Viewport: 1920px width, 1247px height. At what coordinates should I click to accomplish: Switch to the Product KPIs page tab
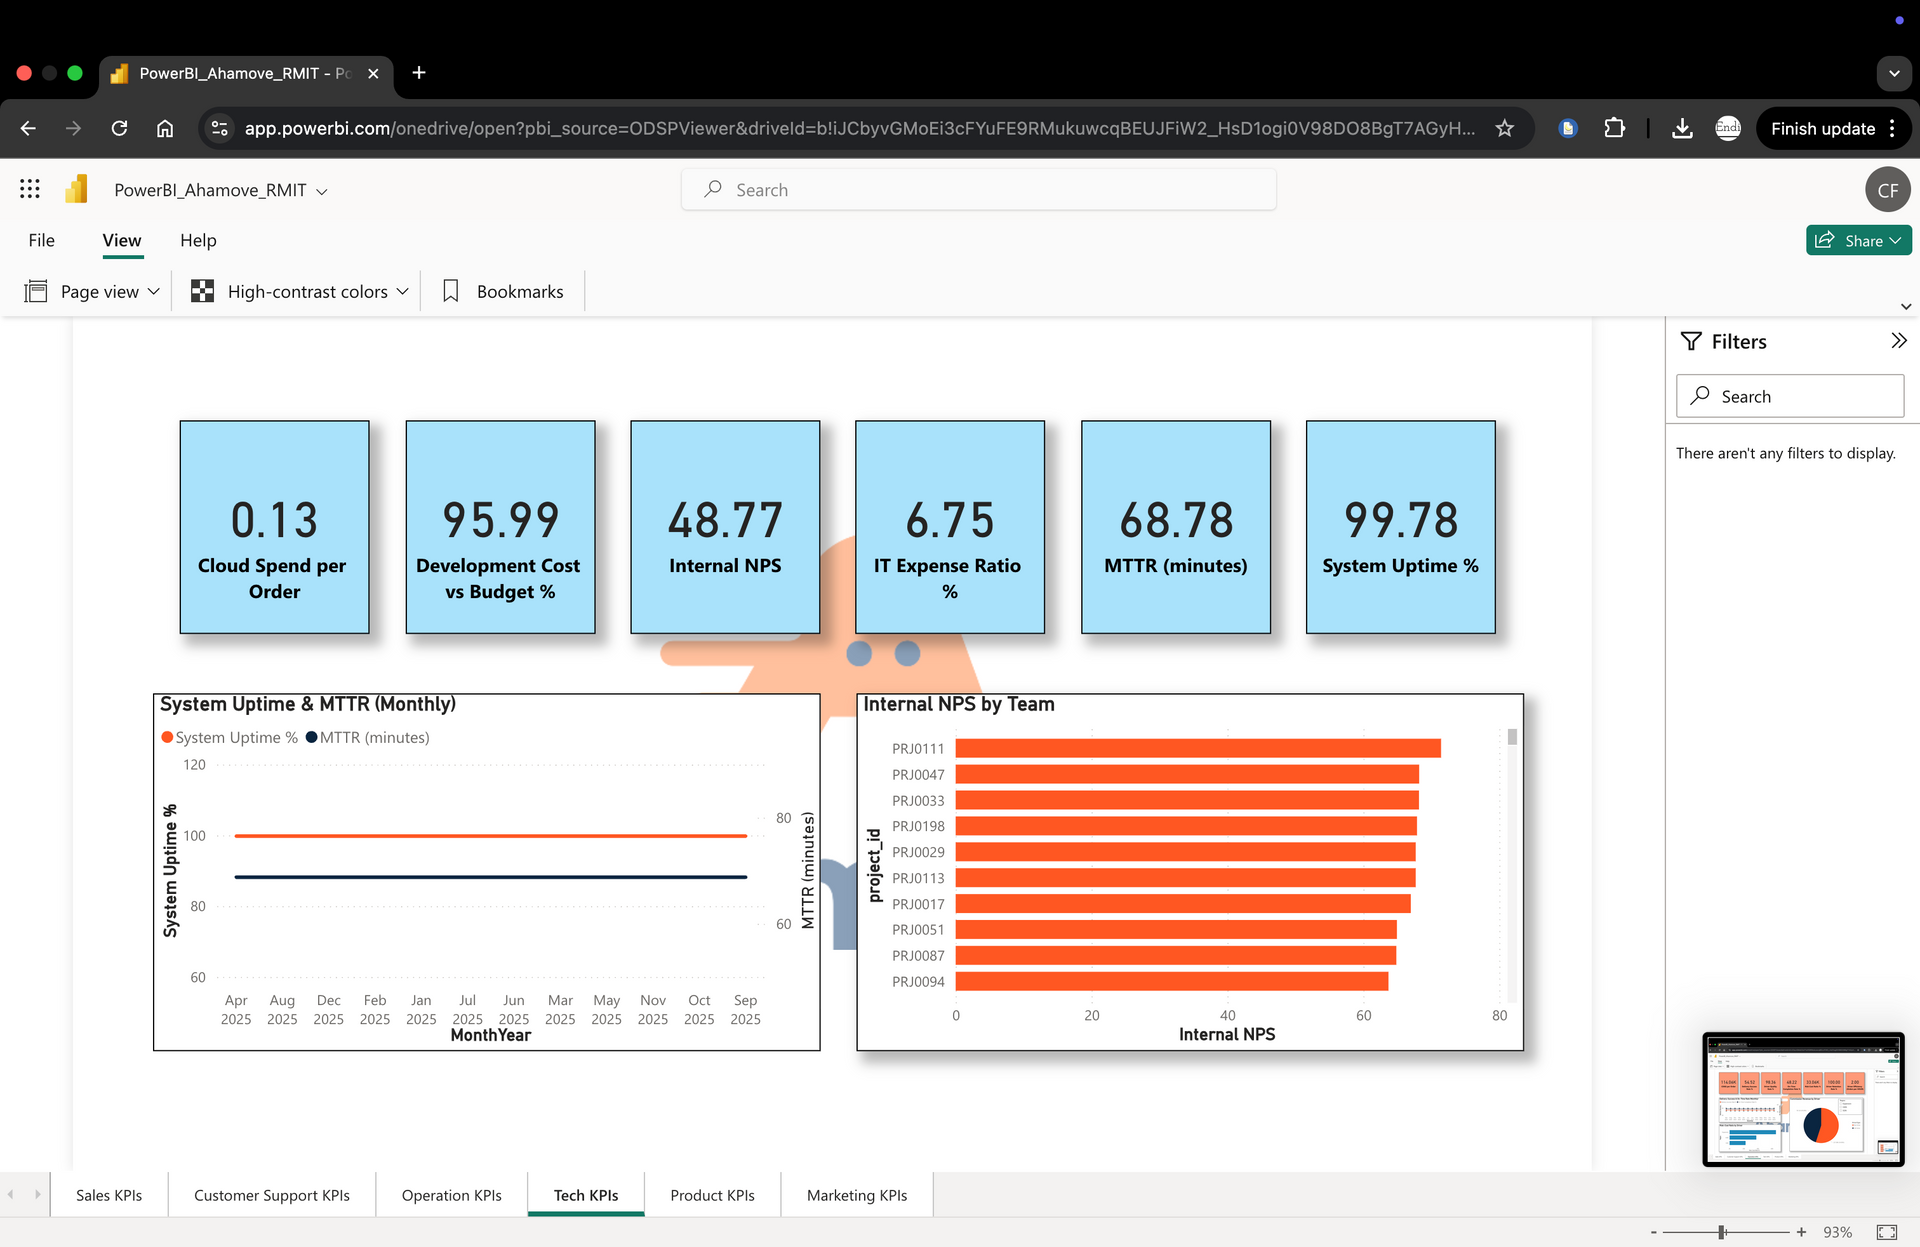coord(712,1195)
